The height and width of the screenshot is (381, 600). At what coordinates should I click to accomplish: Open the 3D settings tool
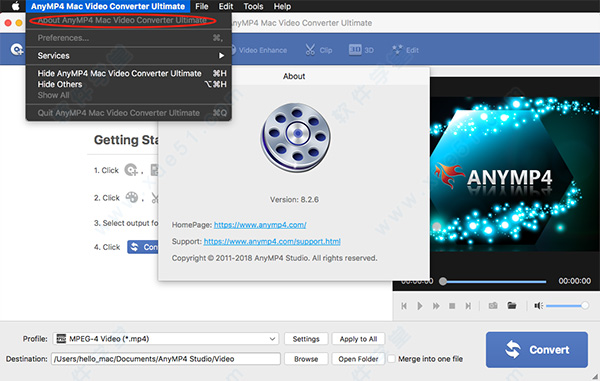(x=361, y=50)
